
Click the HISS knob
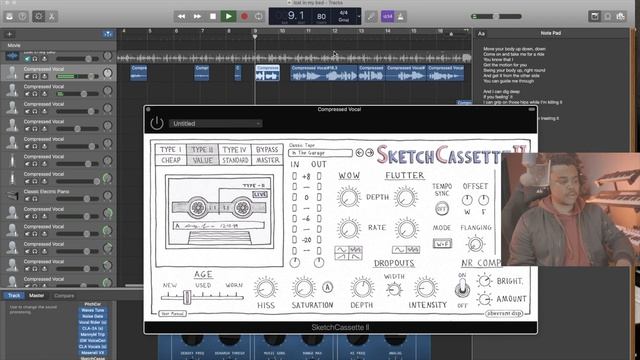[x=265, y=288]
